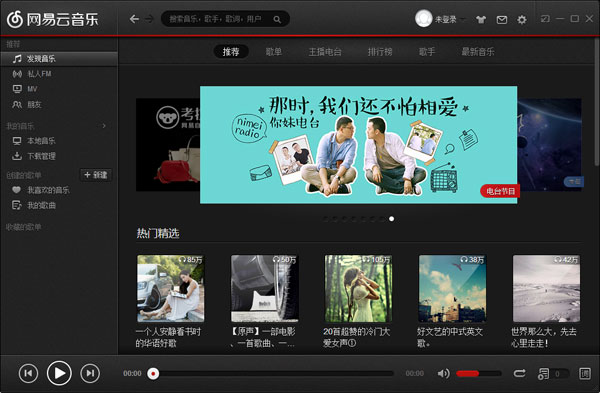
Task: Start playback with the play button
Action: click(x=59, y=373)
